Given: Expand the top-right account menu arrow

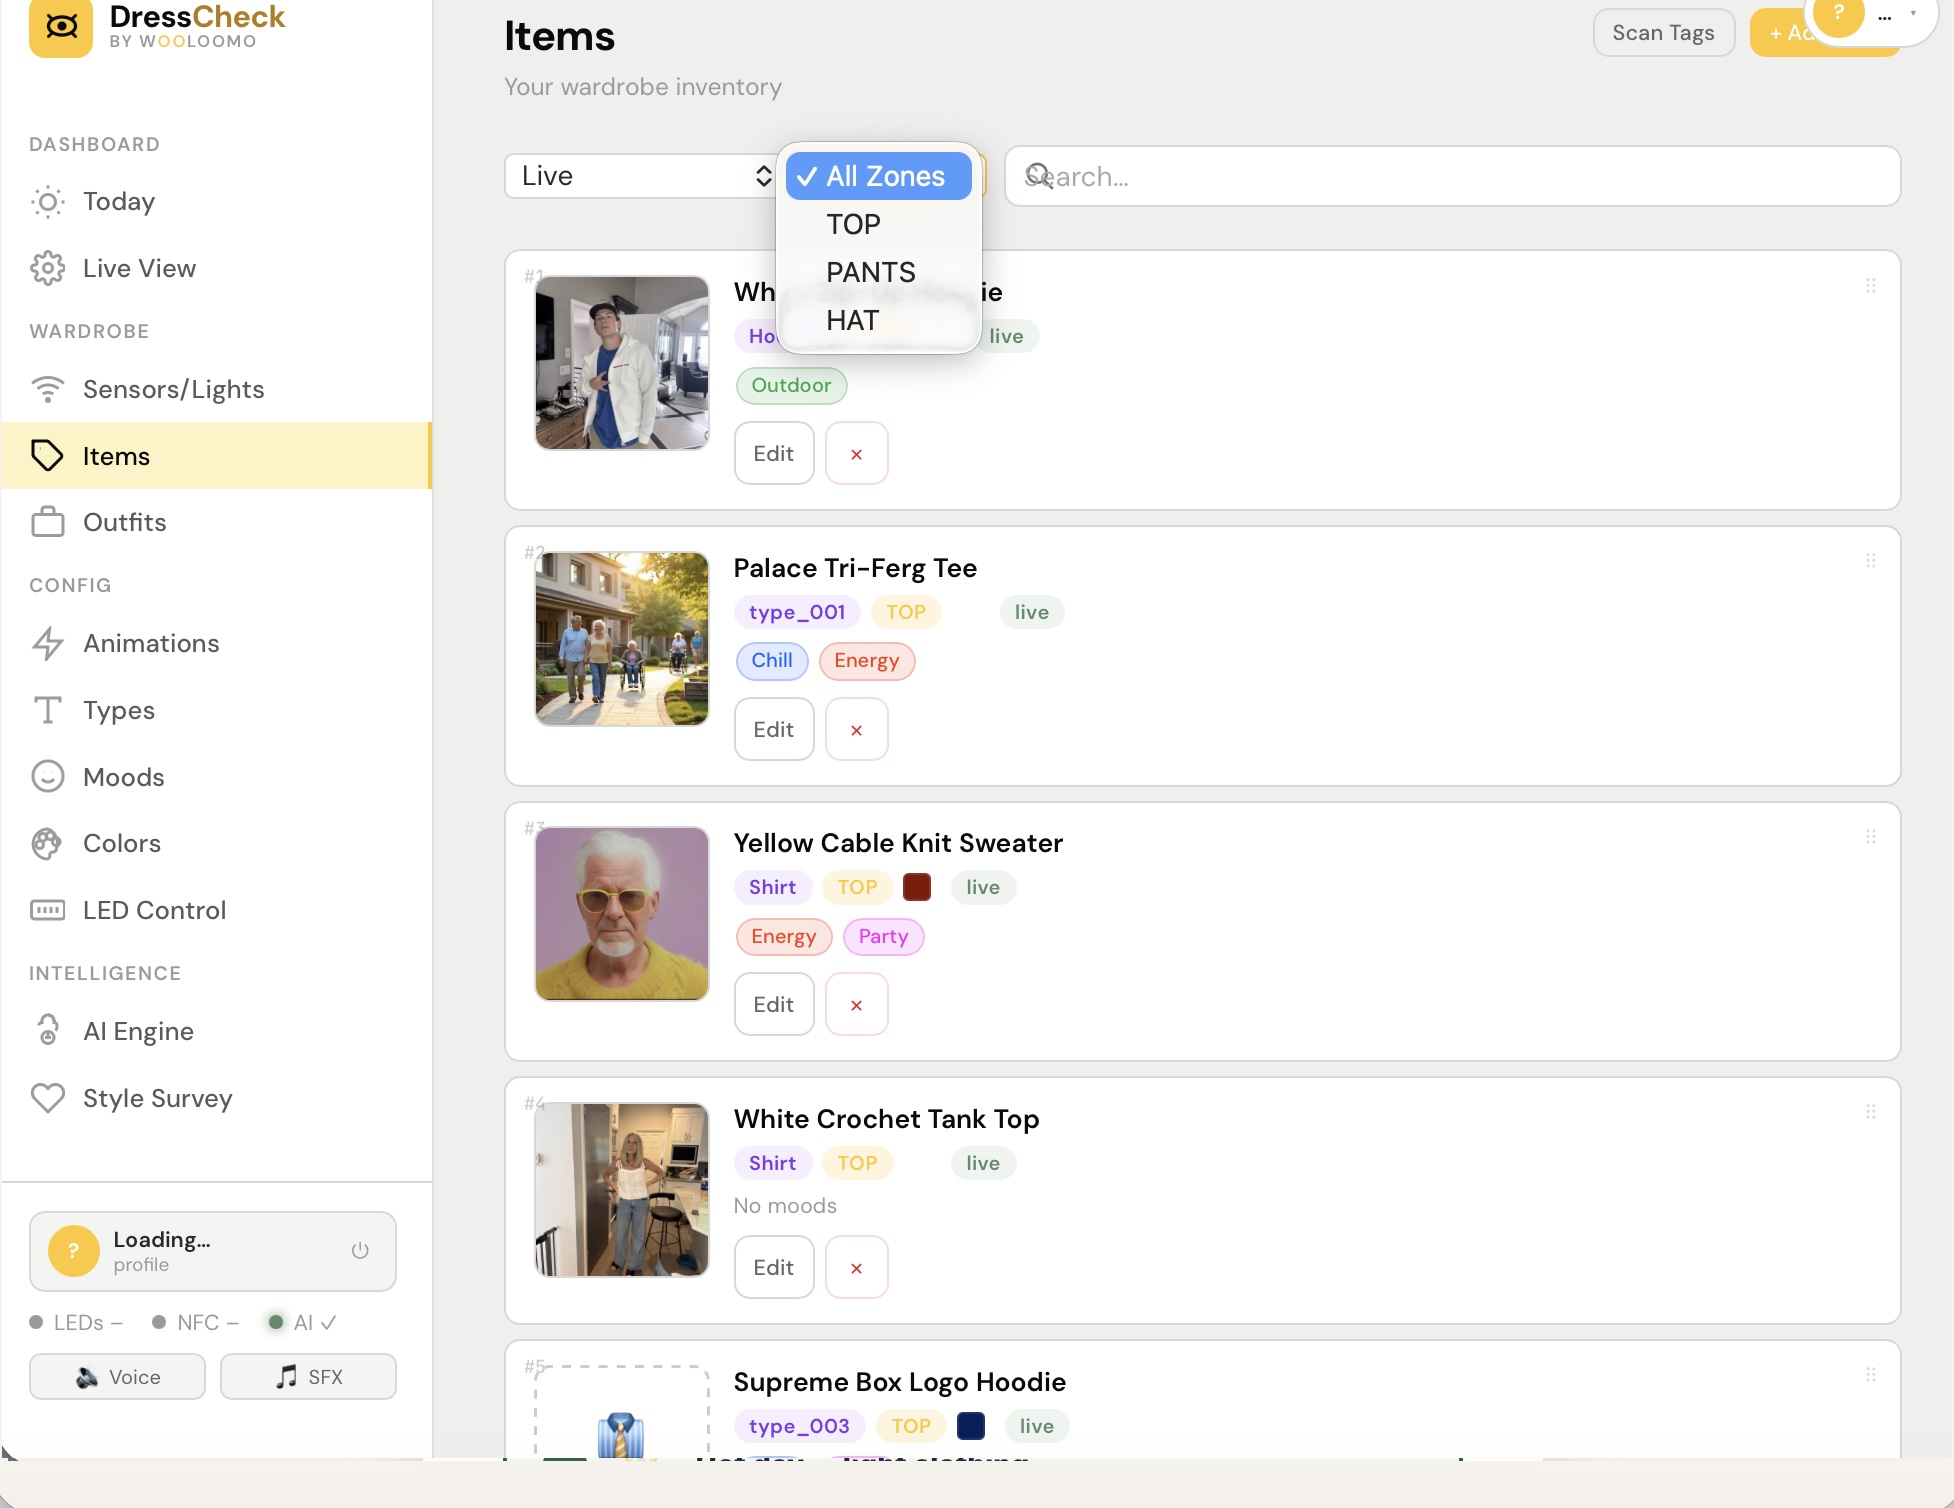Looking at the screenshot, I should pos(1913,14).
